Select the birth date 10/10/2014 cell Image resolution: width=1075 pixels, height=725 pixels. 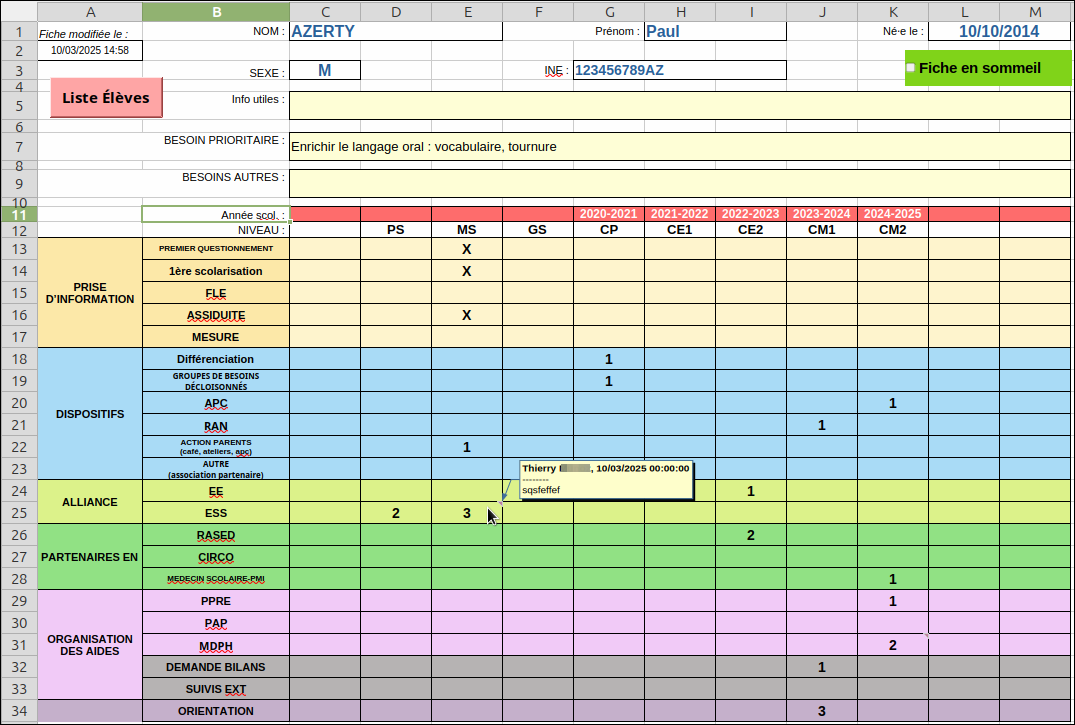[x=999, y=32]
